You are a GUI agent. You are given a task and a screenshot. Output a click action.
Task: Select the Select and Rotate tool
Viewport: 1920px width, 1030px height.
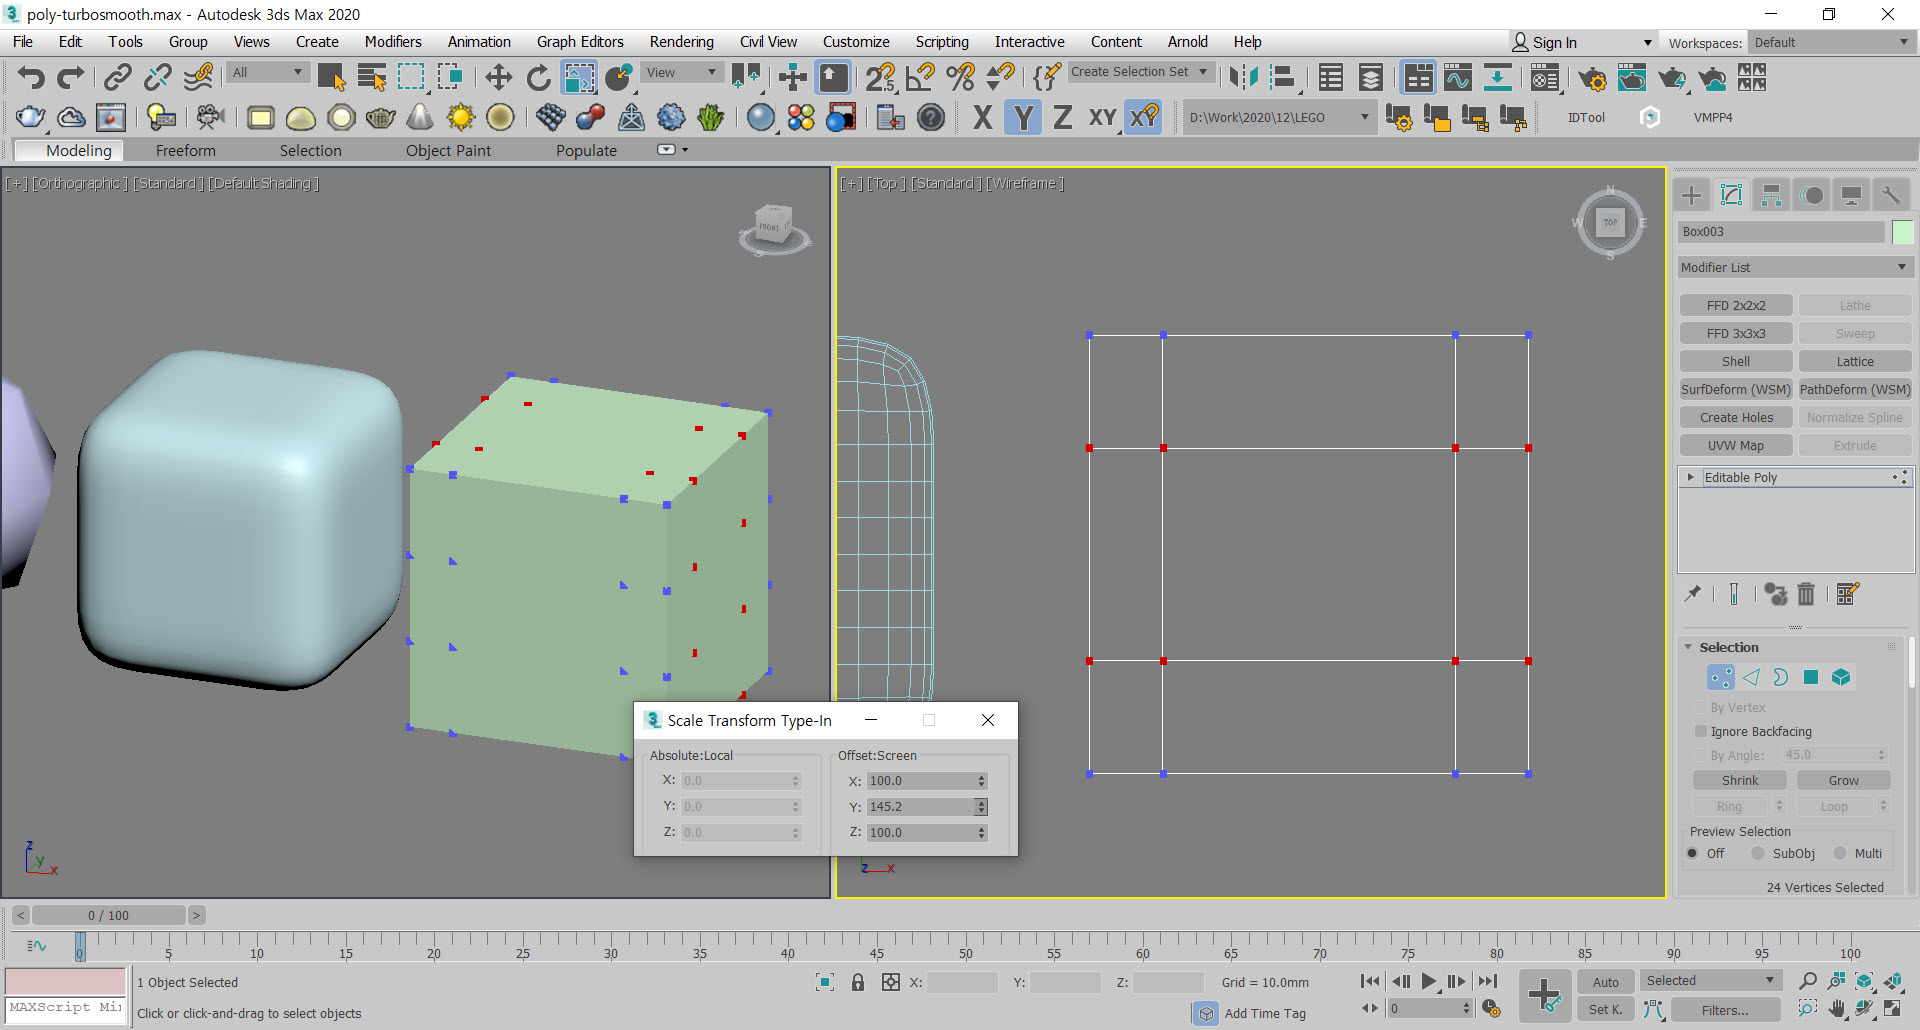[538, 77]
